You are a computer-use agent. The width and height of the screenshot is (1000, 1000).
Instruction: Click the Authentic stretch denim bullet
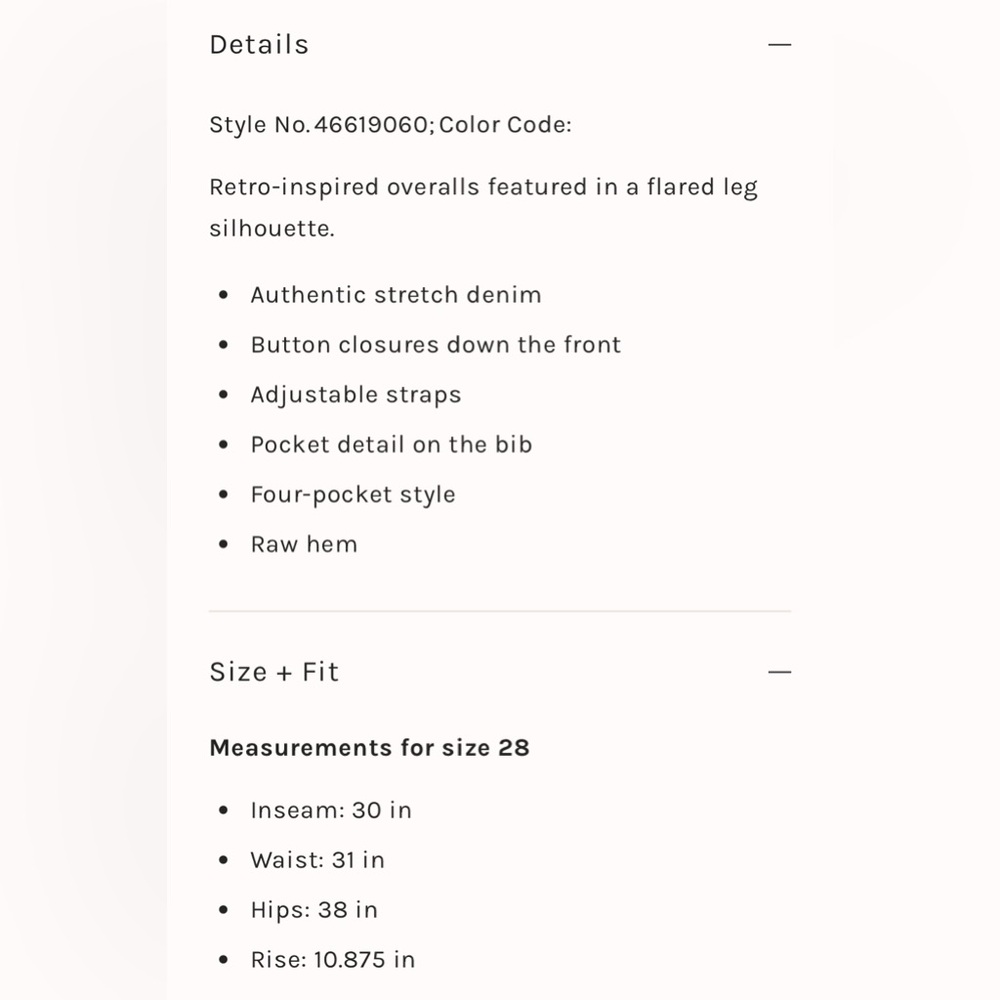click(395, 295)
